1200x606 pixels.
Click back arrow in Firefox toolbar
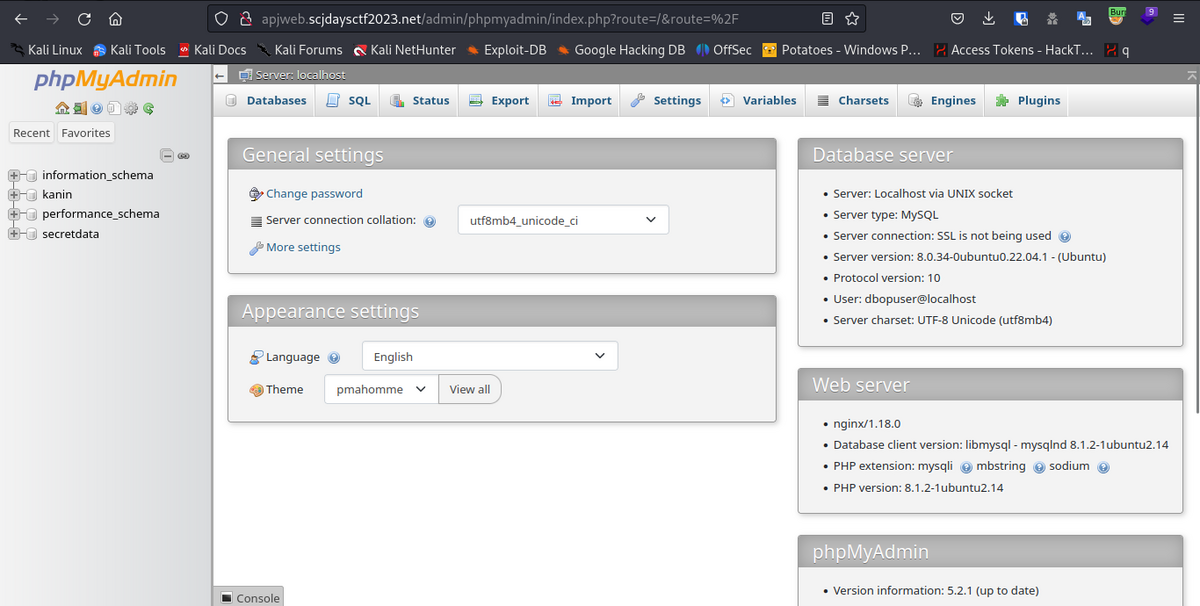coord(20,18)
